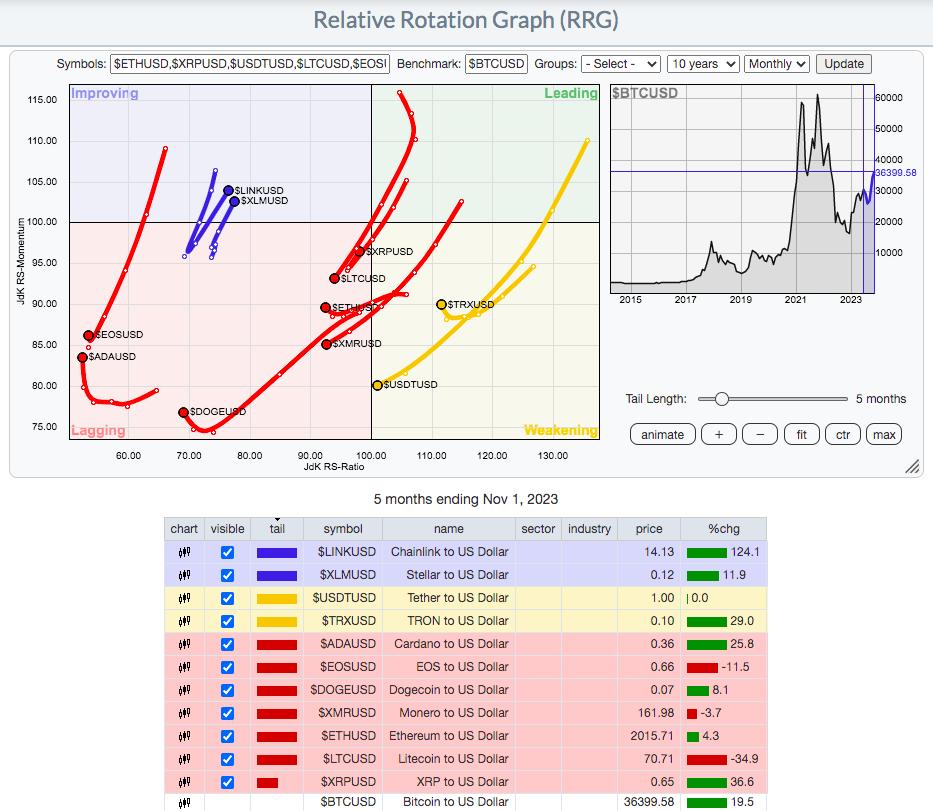Uncheck visibility for $XLMUSD
This screenshot has height=811, width=933.
(227, 575)
